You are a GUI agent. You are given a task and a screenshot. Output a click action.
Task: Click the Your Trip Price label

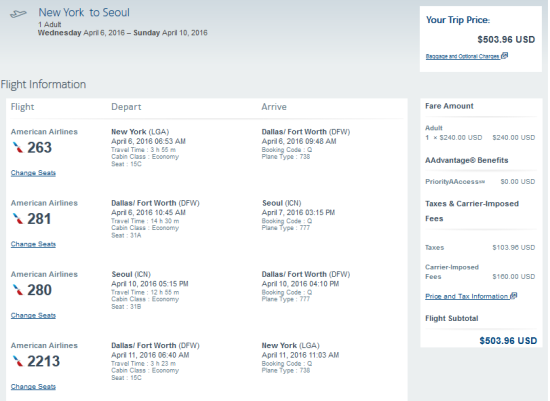coord(458,20)
